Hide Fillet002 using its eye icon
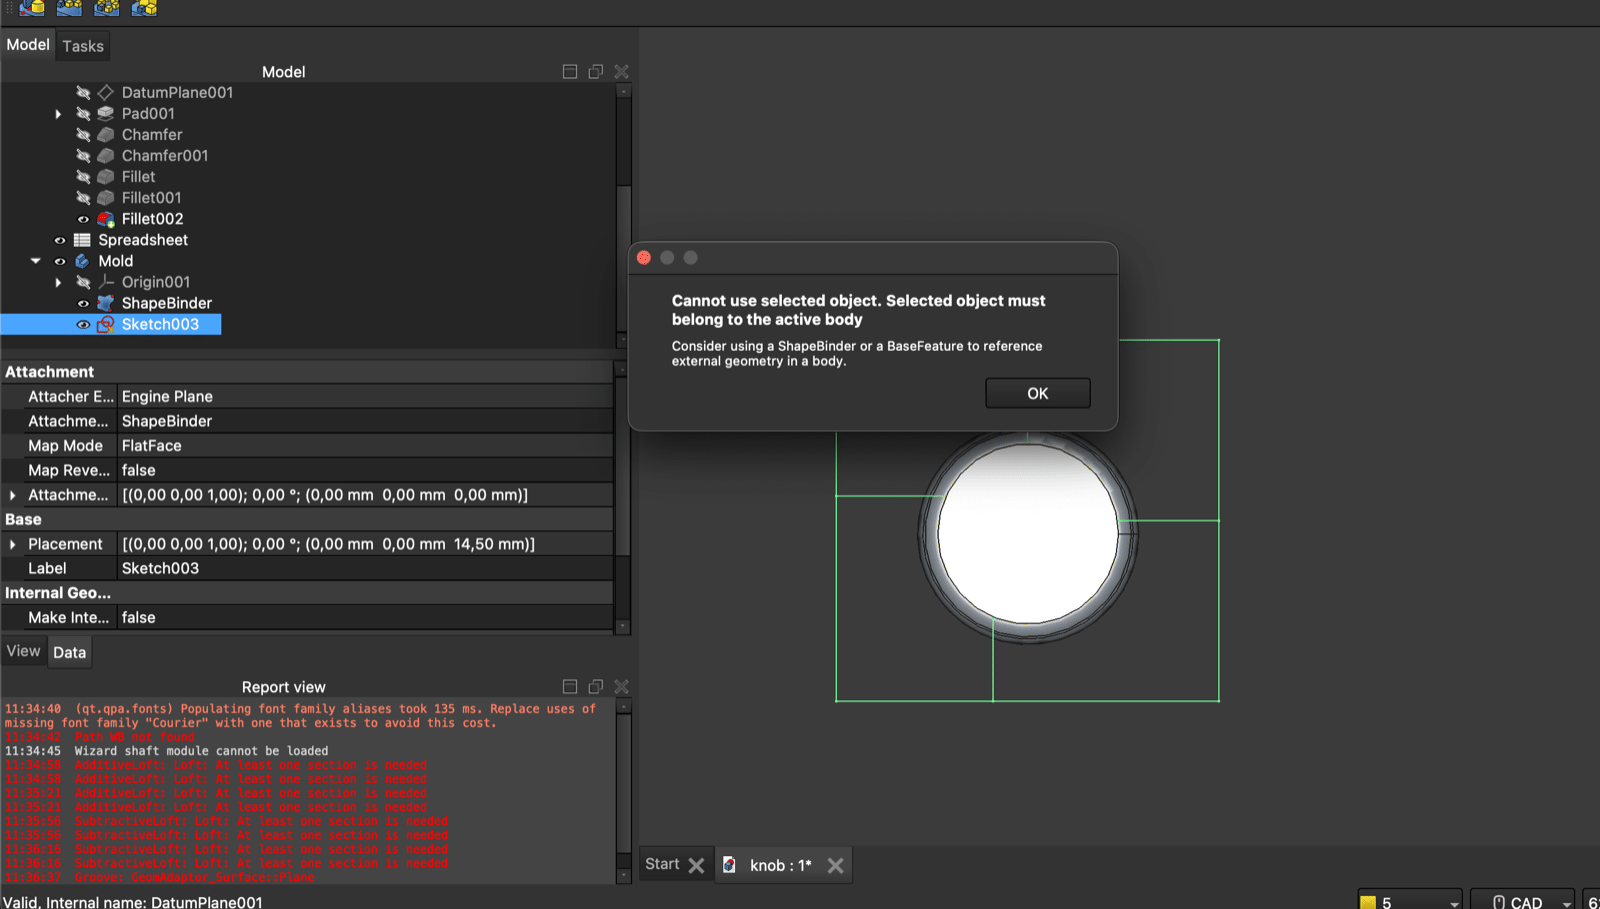1600x909 pixels. tap(83, 219)
